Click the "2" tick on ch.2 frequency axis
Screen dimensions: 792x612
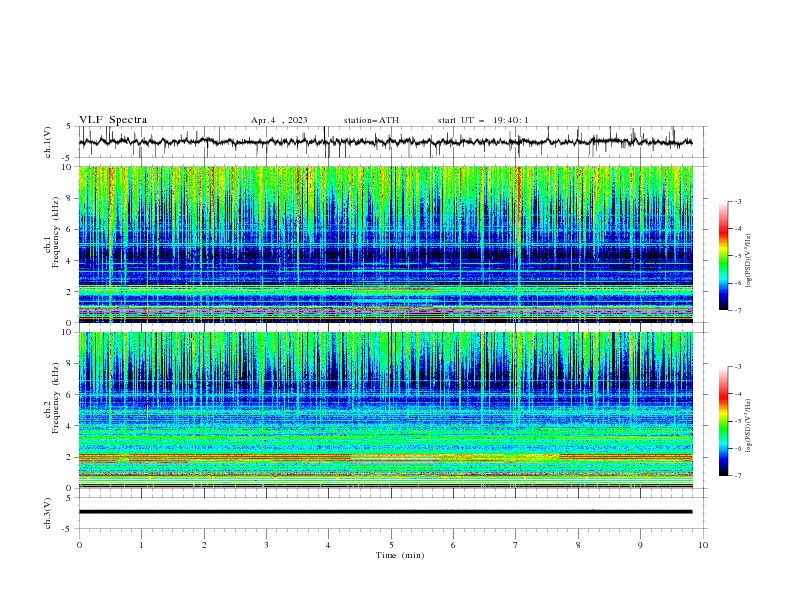coord(71,457)
